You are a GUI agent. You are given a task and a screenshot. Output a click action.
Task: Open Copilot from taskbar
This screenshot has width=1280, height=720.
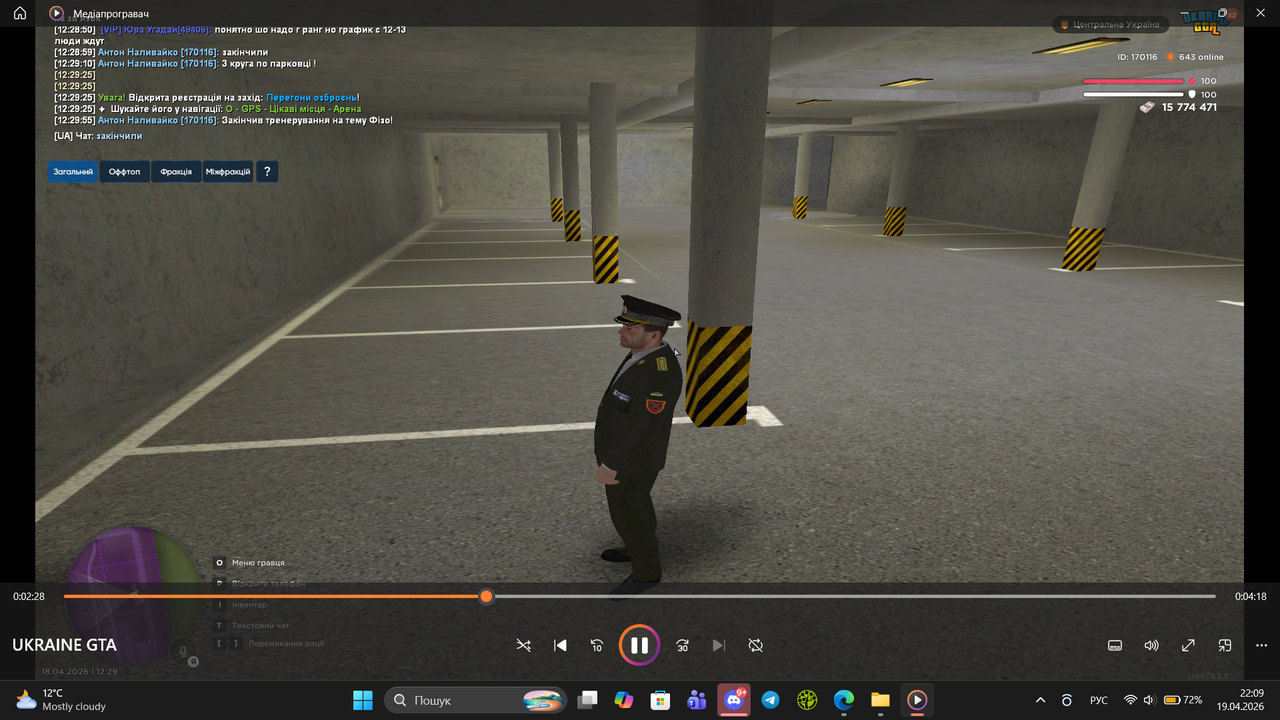[x=624, y=700]
